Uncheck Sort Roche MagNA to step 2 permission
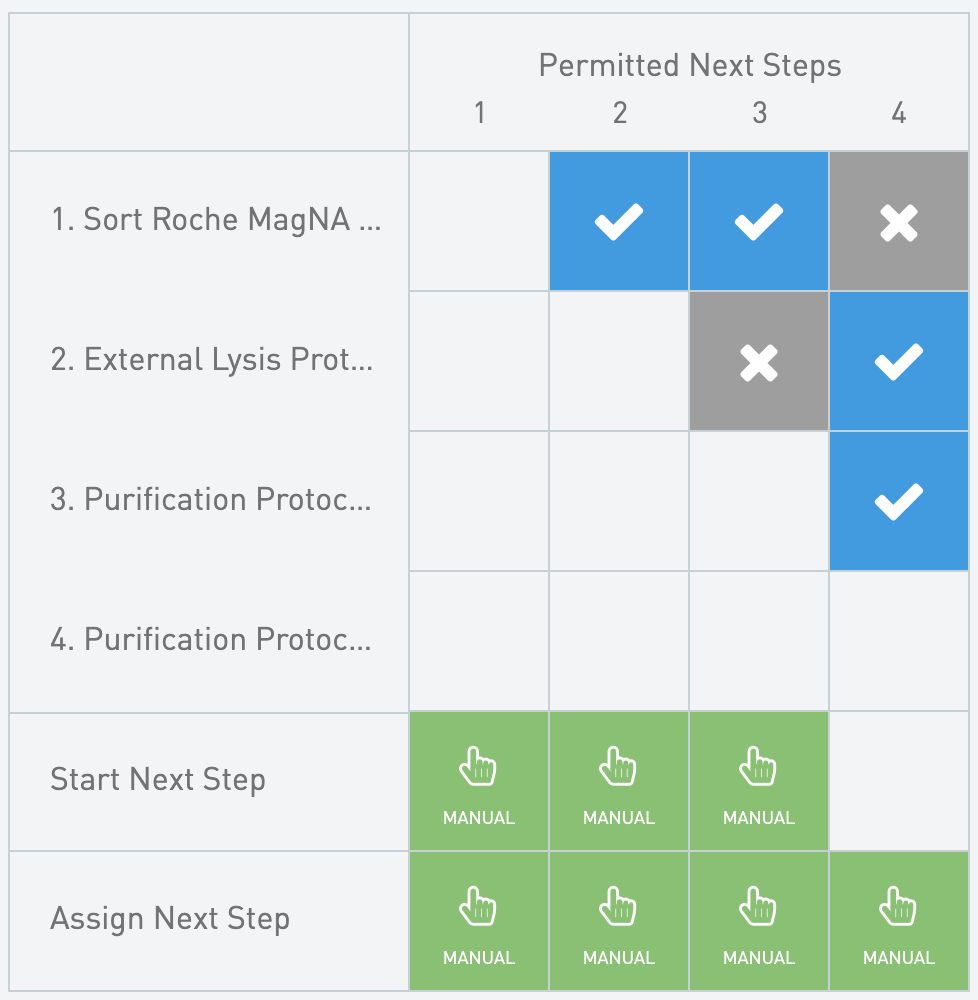 [x=619, y=221]
